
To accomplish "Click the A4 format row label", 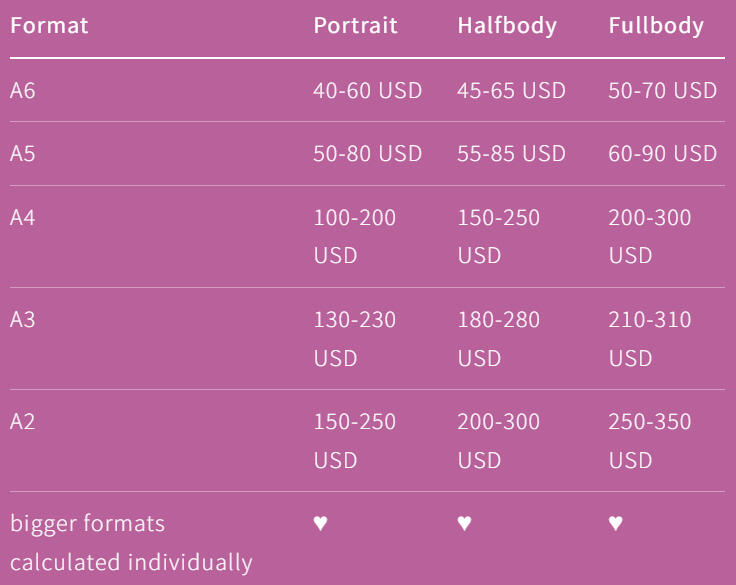I will coord(23,217).
